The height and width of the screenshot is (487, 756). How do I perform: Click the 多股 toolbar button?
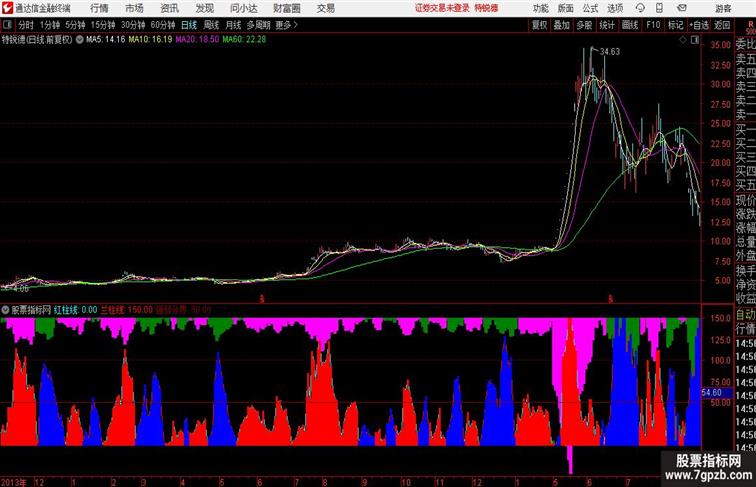click(x=584, y=25)
